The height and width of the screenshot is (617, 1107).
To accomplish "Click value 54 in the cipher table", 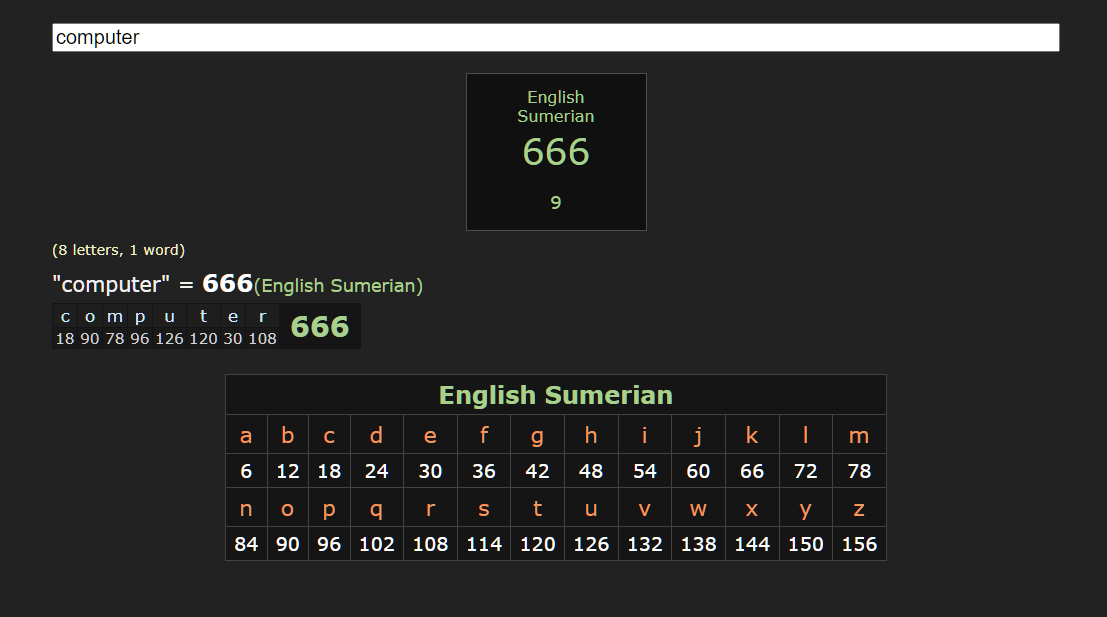I will point(645,471).
